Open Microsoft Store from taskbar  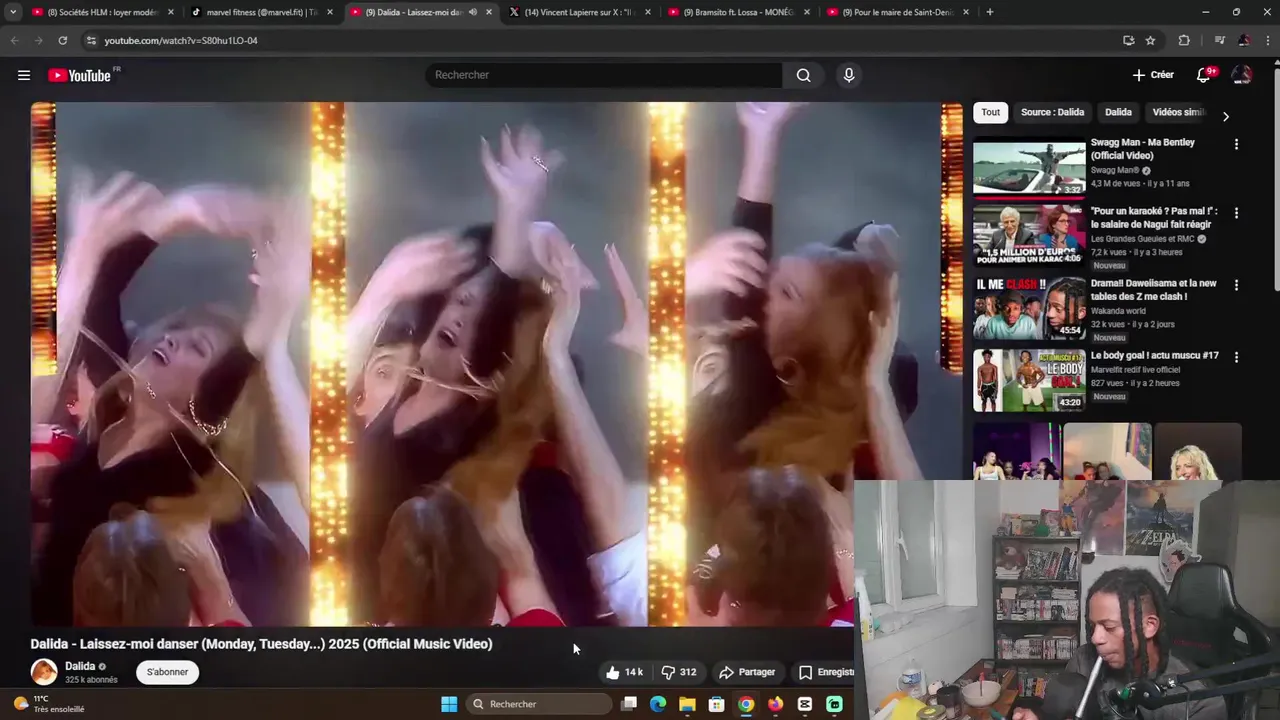coord(716,704)
